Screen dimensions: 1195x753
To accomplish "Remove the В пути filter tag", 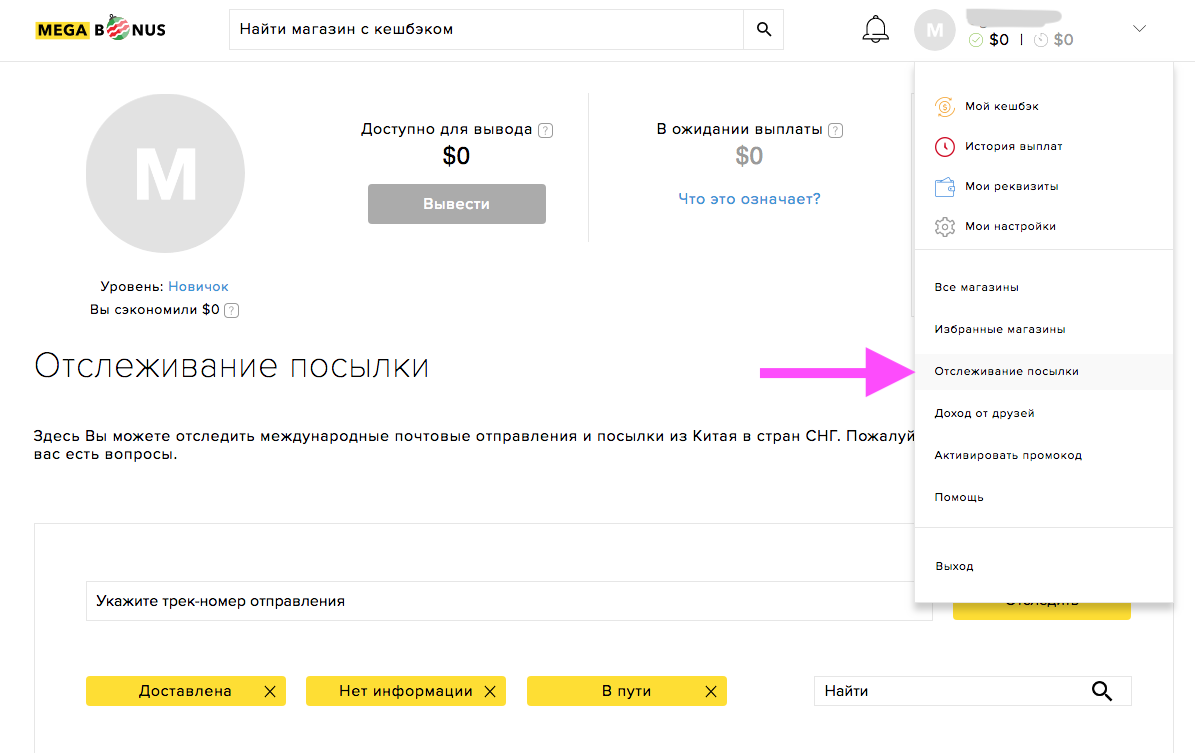I will point(710,691).
